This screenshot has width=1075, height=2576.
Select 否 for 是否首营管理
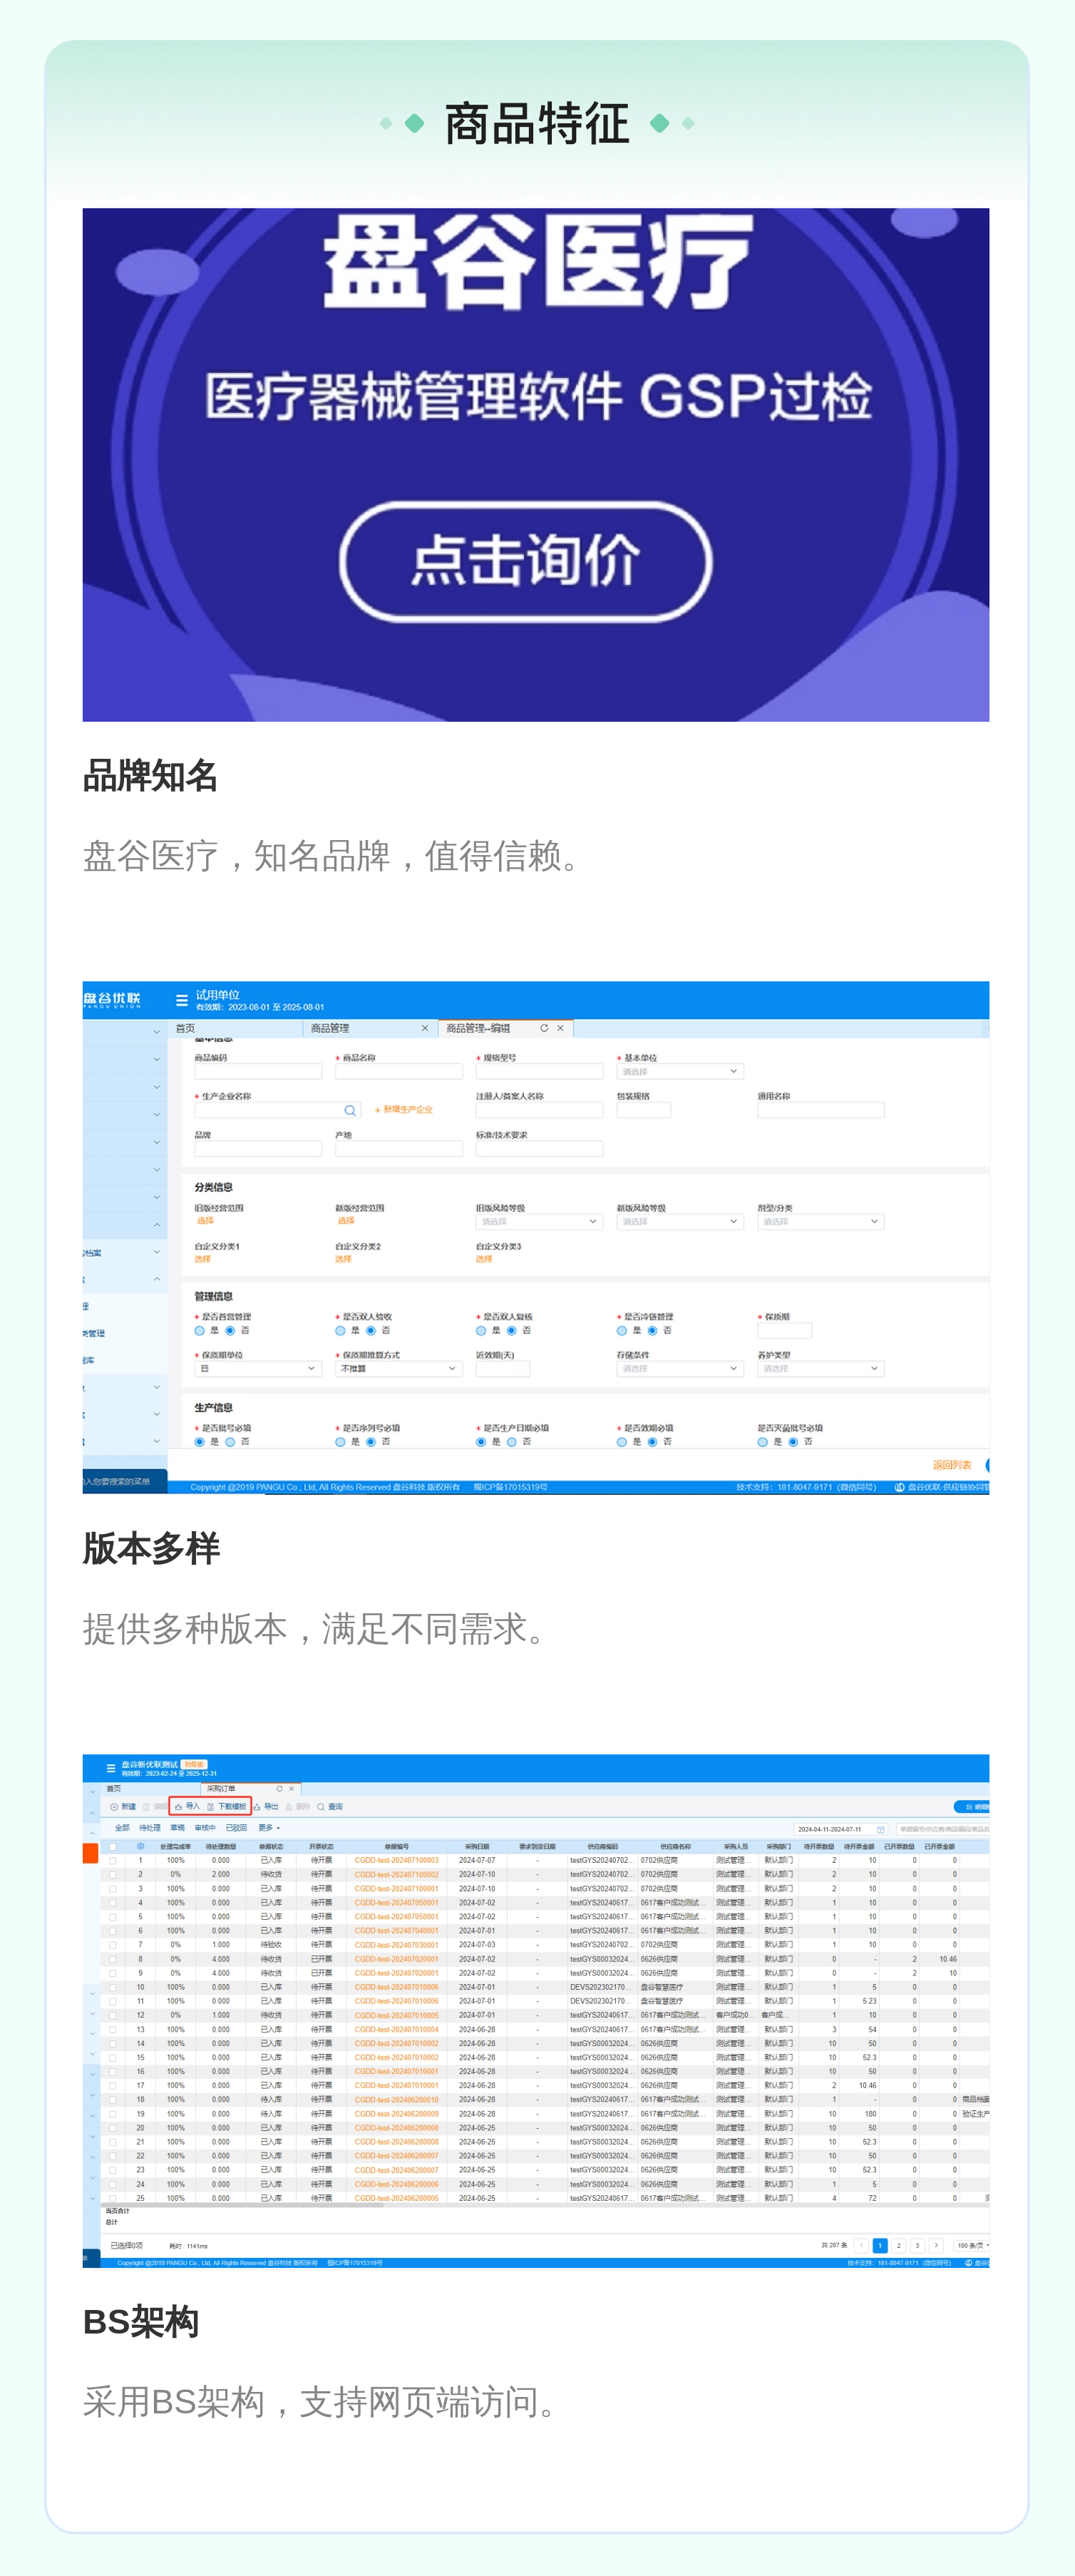pos(230,1331)
